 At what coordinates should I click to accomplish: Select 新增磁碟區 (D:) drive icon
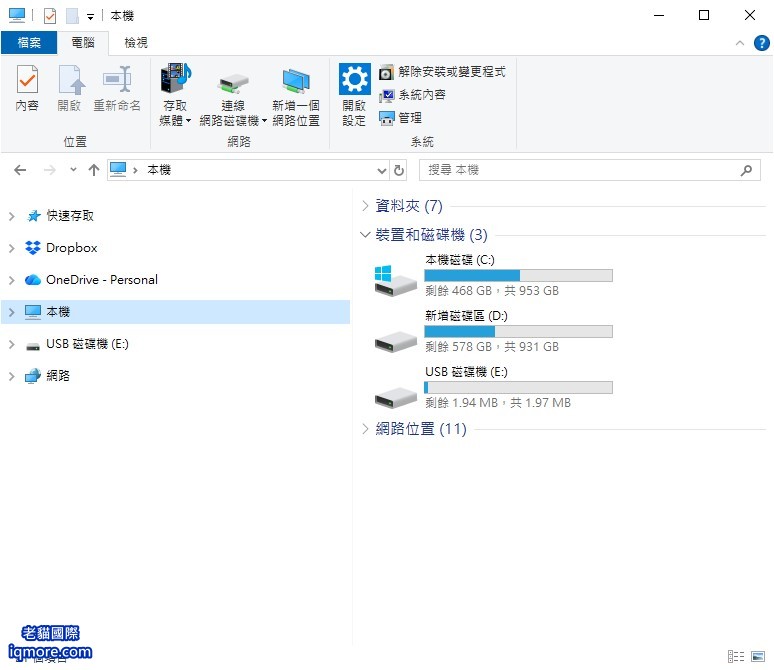(395, 341)
